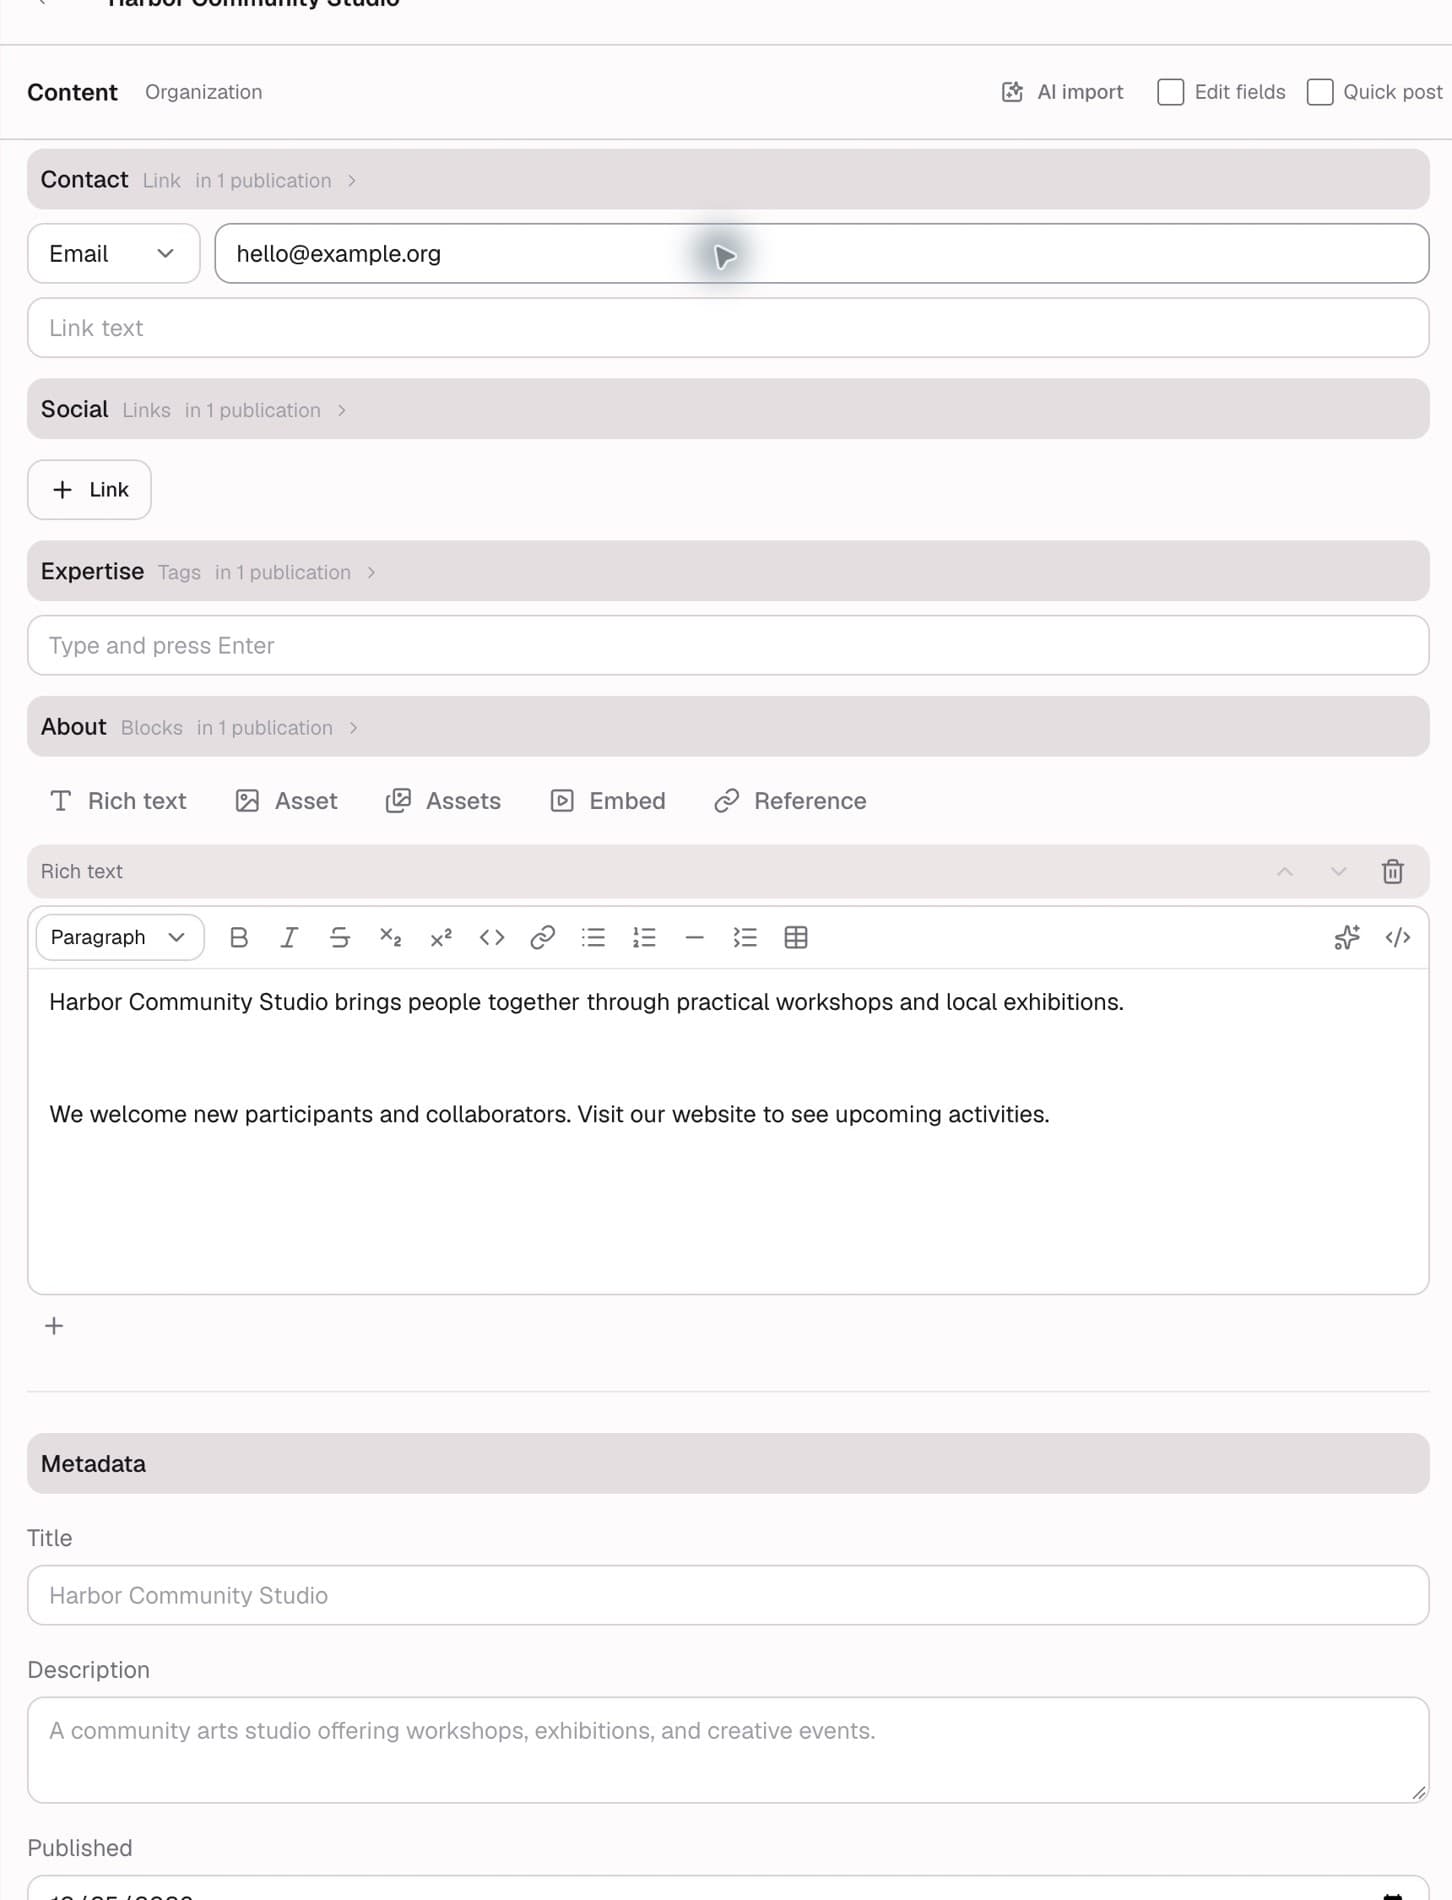Viewport: 1452px width, 1900px height.
Task: Insert a hyperlink in rich text
Action: coord(542,937)
